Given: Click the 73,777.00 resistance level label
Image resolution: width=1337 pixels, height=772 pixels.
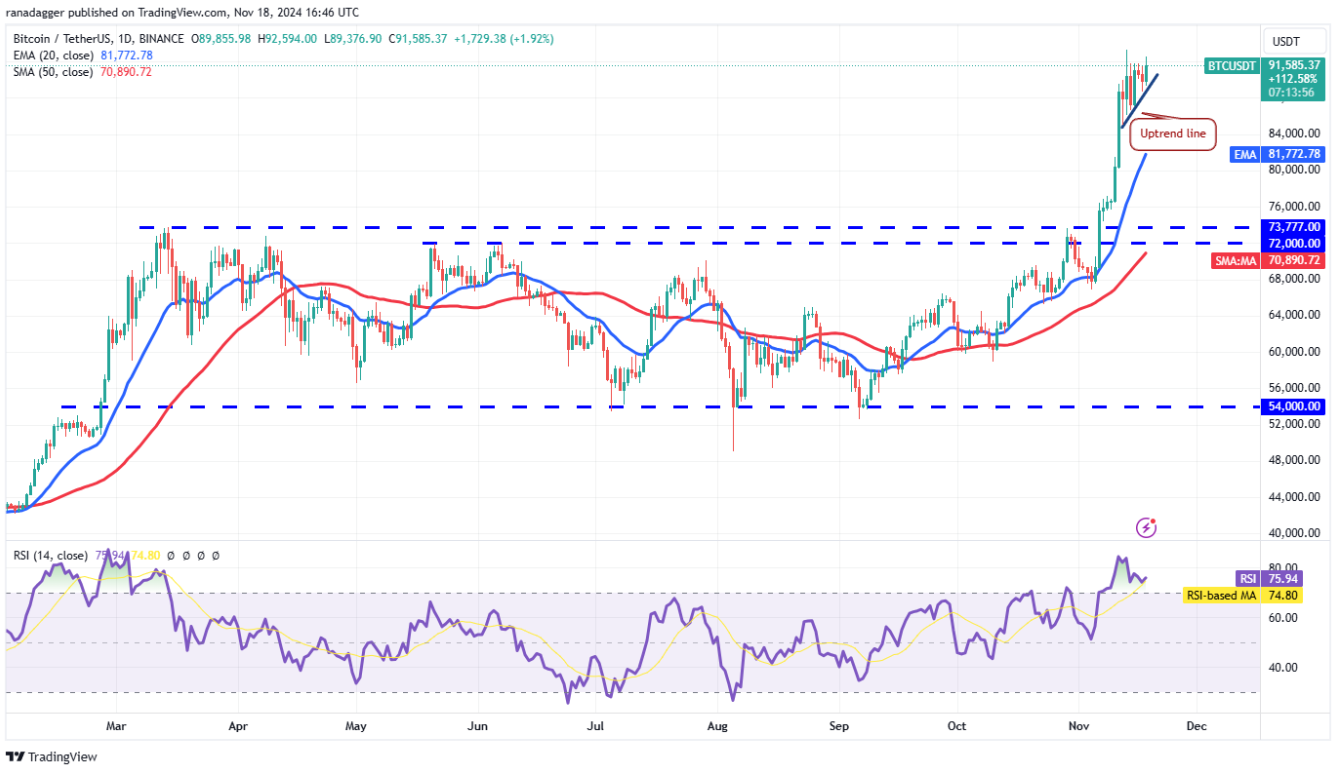Looking at the screenshot, I should pyautogui.click(x=1294, y=227).
